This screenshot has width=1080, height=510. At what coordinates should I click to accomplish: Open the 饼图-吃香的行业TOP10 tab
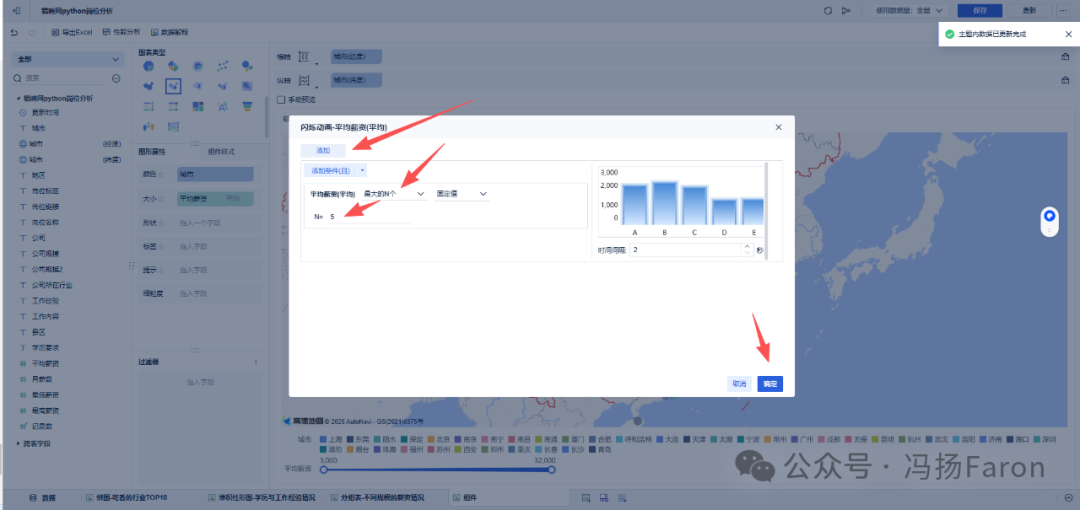pos(127,498)
